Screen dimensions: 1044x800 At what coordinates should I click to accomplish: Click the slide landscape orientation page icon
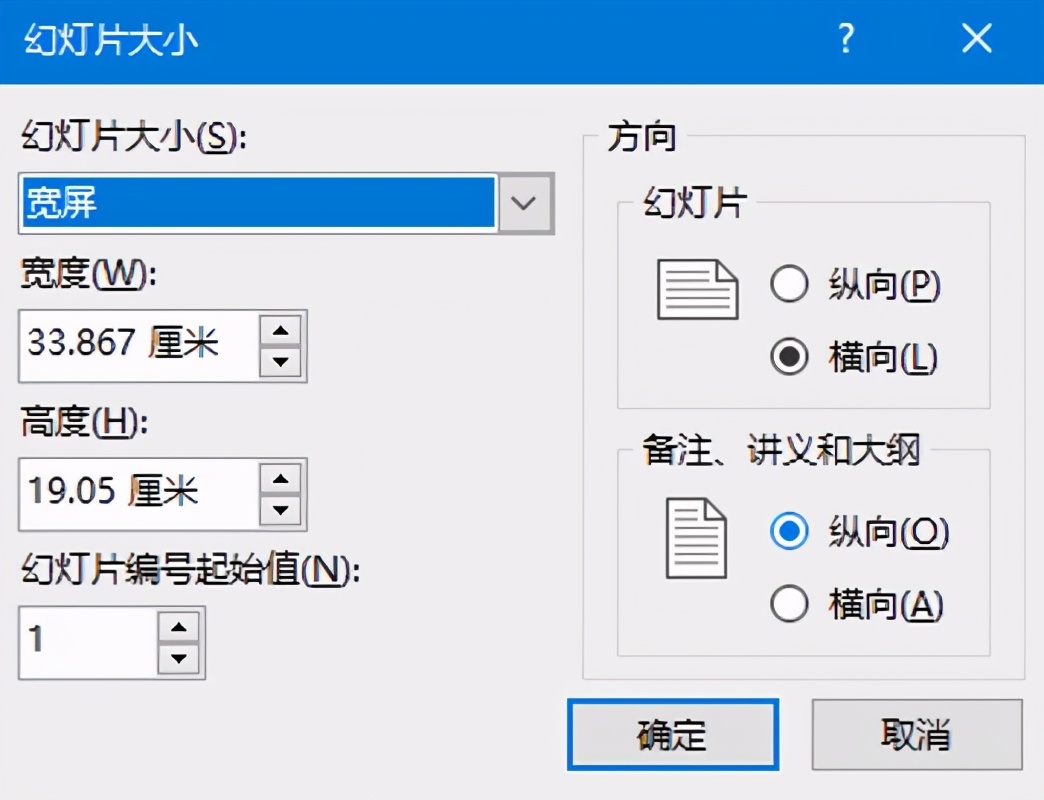697,290
